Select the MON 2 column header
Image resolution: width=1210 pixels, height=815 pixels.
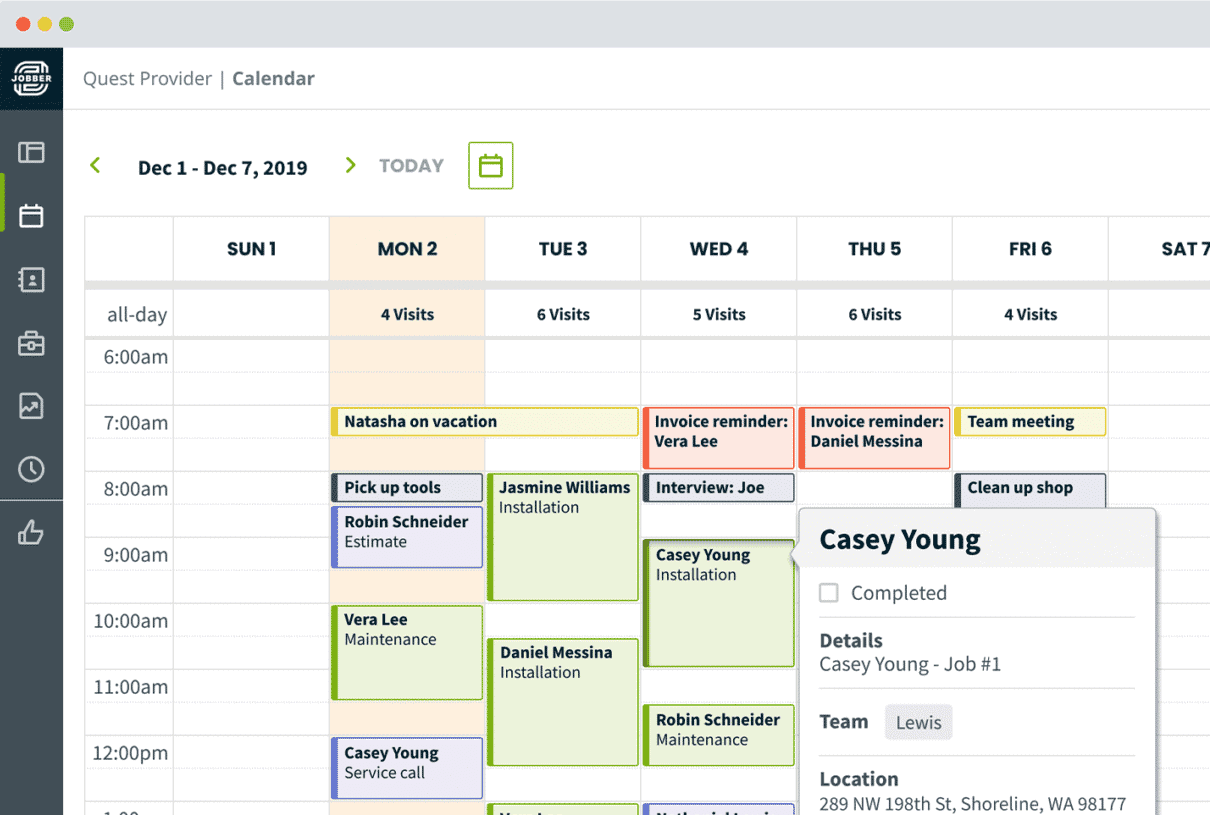(407, 249)
